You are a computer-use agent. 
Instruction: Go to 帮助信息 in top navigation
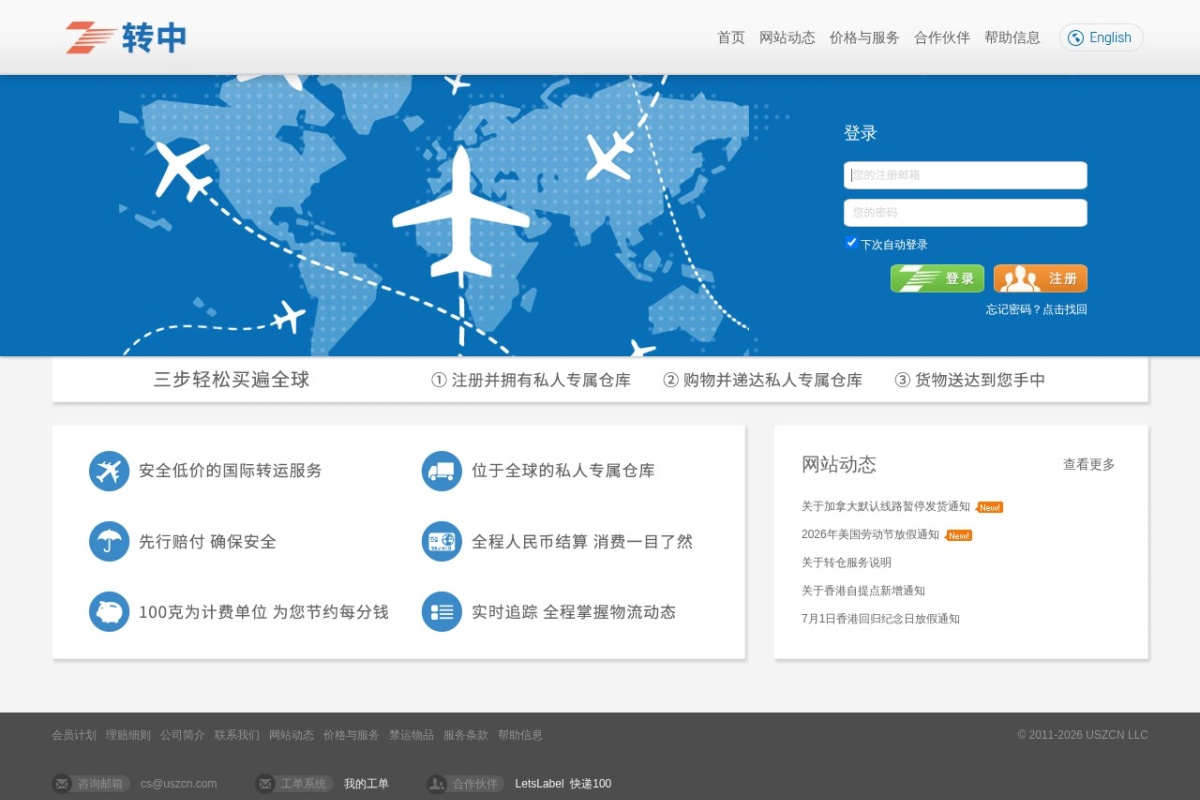(1012, 38)
